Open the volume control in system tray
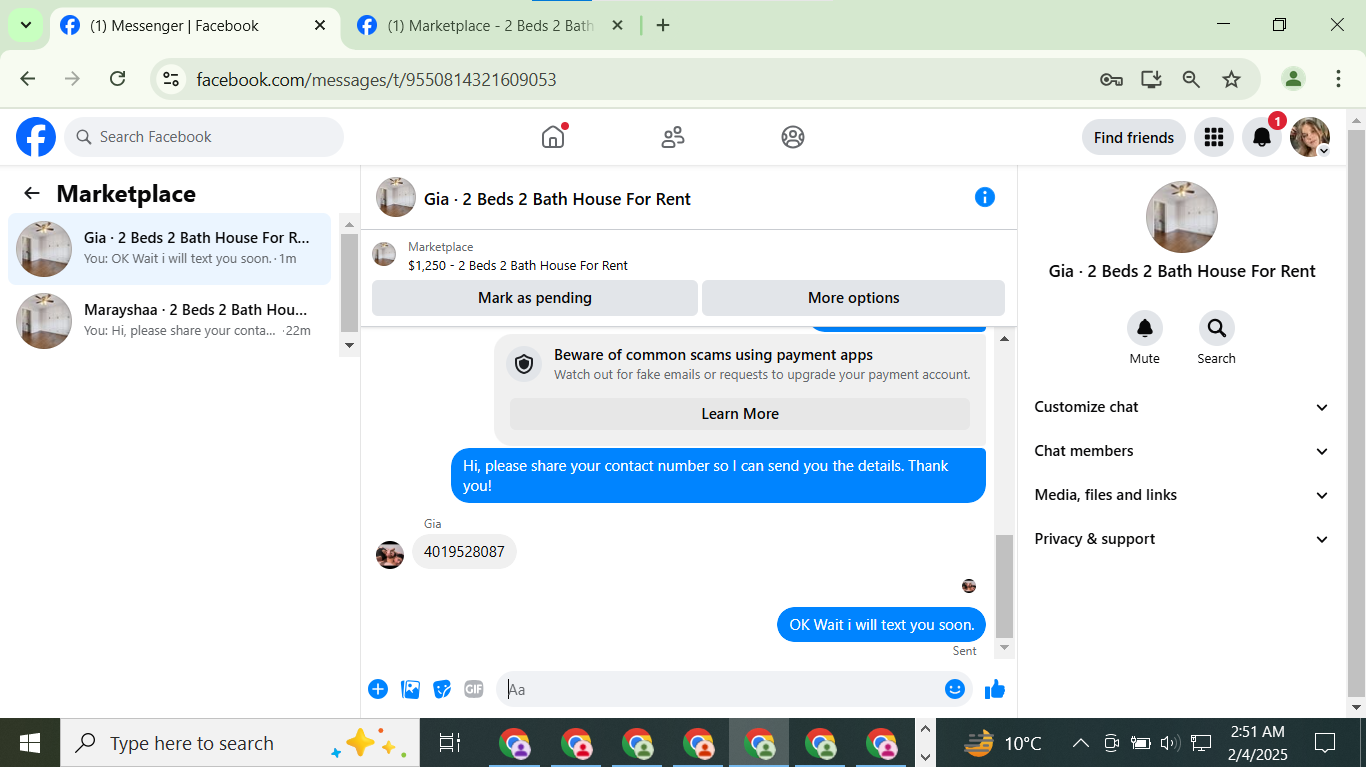Image resolution: width=1366 pixels, height=767 pixels. pyautogui.click(x=1169, y=743)
